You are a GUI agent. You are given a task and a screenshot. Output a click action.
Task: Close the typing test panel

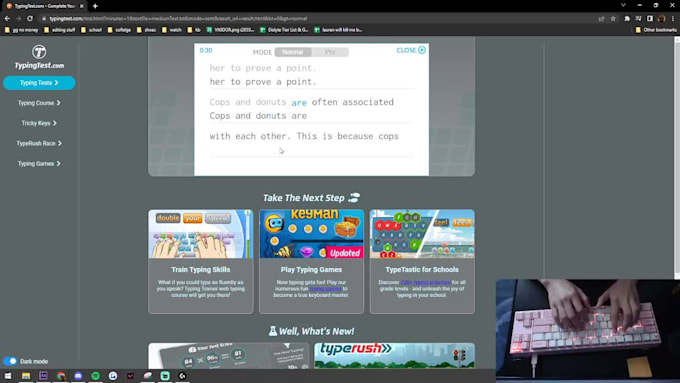coord(411,50)
